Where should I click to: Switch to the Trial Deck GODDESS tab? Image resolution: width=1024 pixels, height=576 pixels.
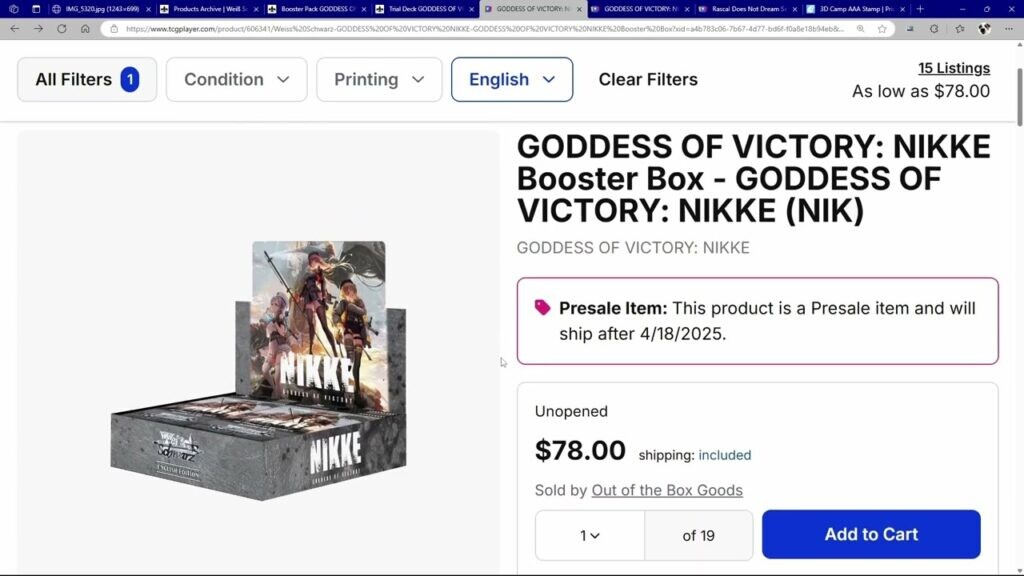click(424, 9)
